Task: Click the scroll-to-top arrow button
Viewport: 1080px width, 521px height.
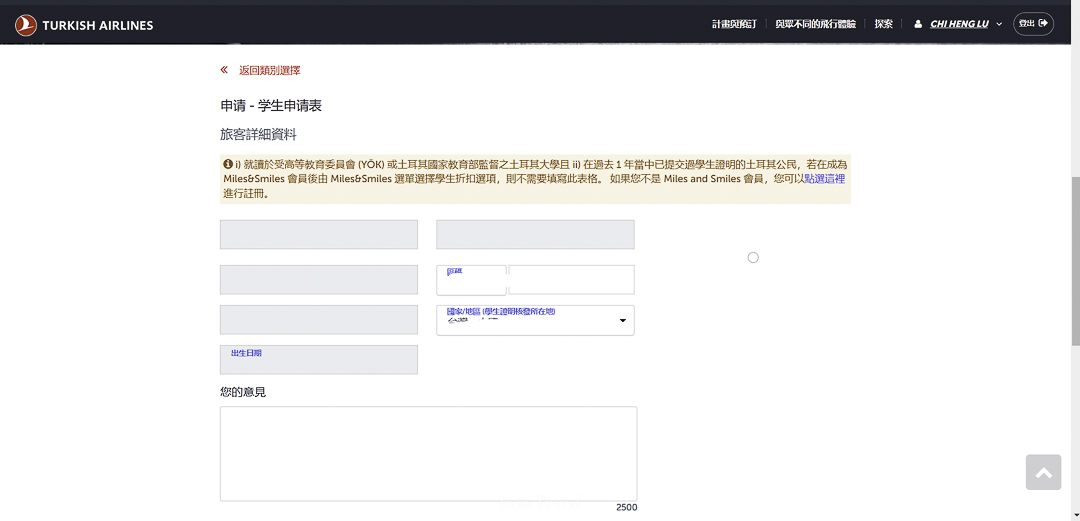Action: click(1043, 472)
